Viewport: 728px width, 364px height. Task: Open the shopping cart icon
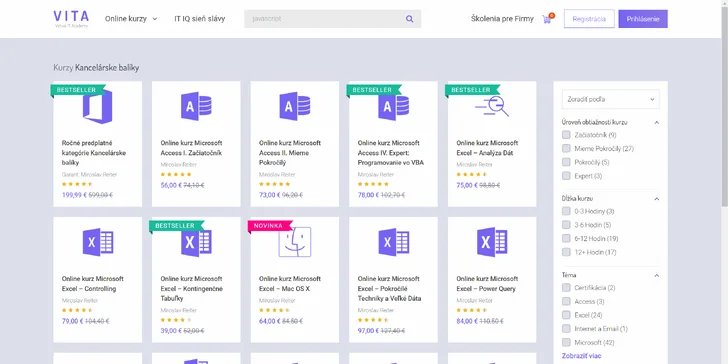point(547,19)
